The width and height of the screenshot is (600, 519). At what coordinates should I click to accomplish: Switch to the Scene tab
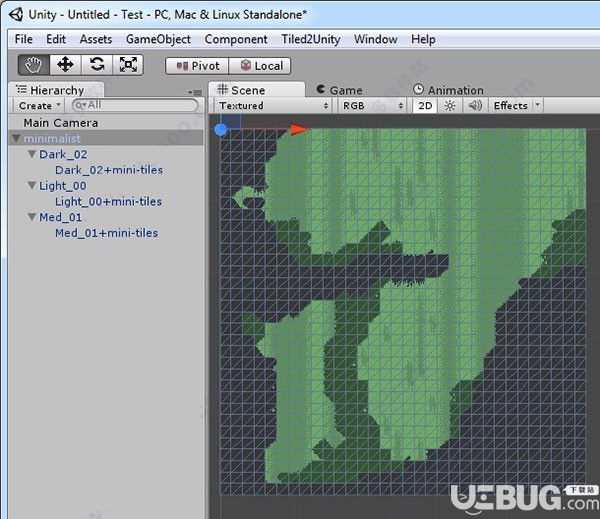pyautogui.click(x=257, y=90)
